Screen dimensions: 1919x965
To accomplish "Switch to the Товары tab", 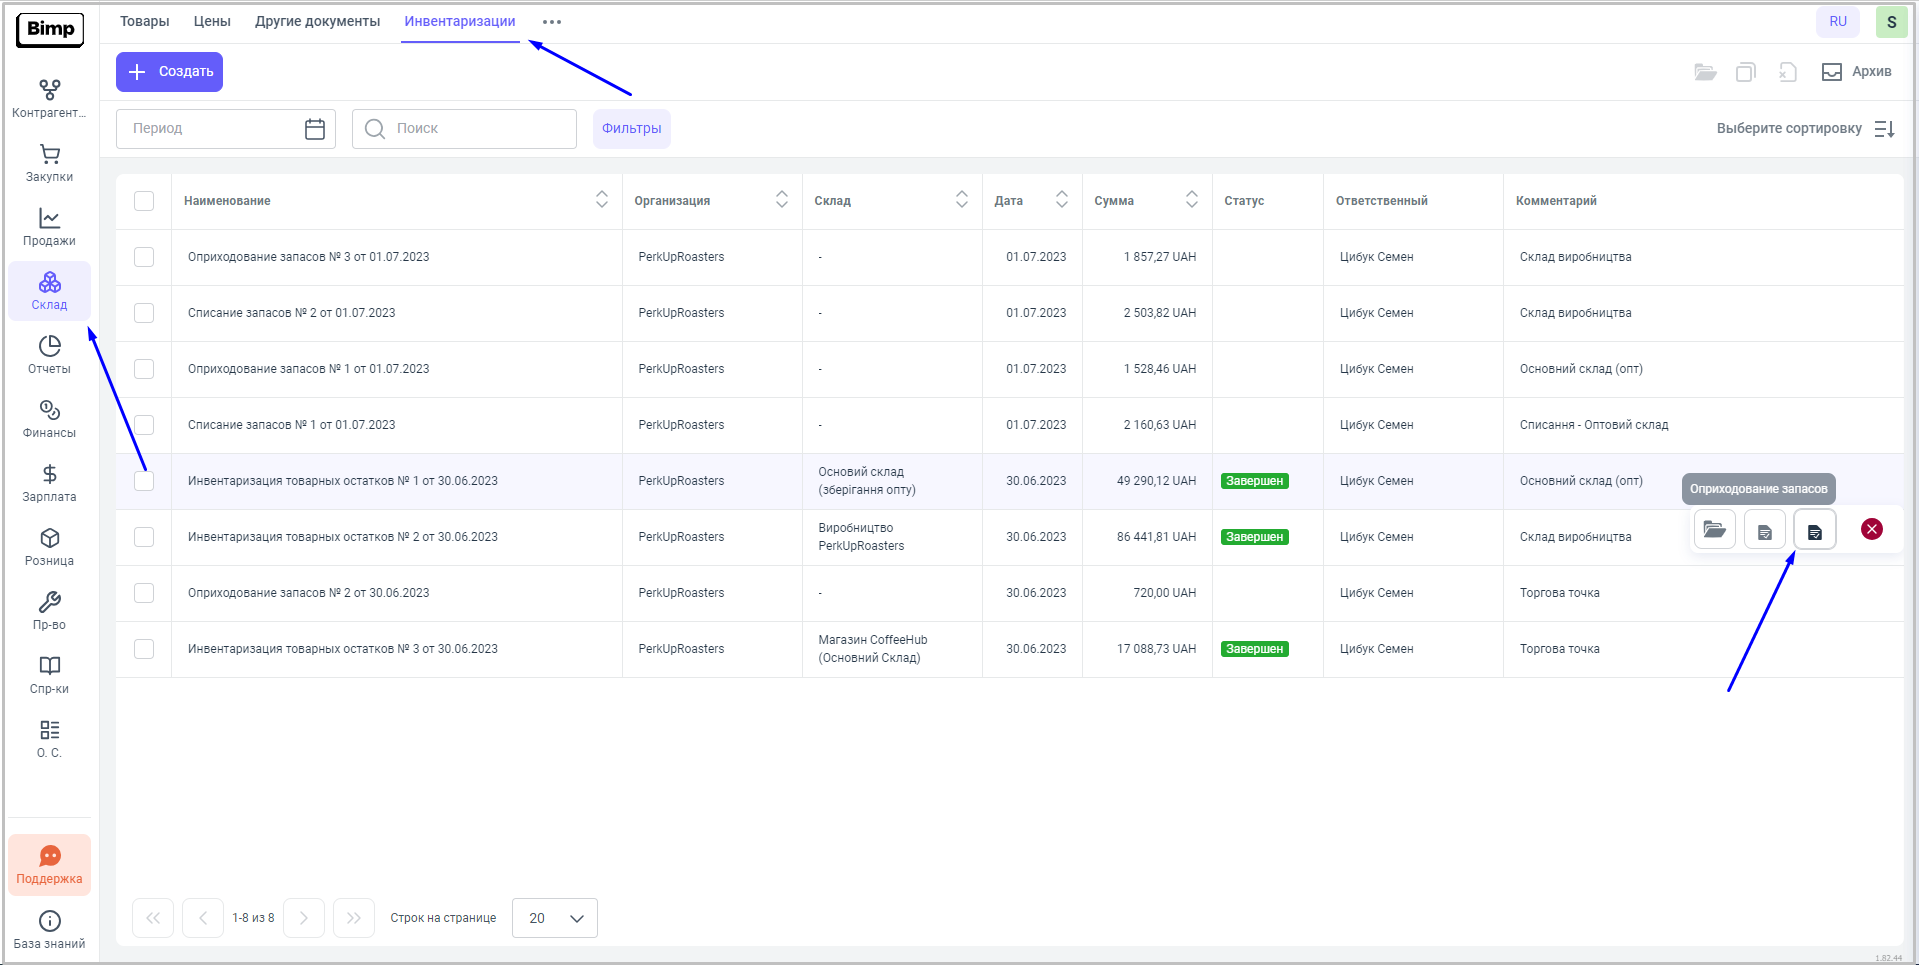I will point(144,21).
